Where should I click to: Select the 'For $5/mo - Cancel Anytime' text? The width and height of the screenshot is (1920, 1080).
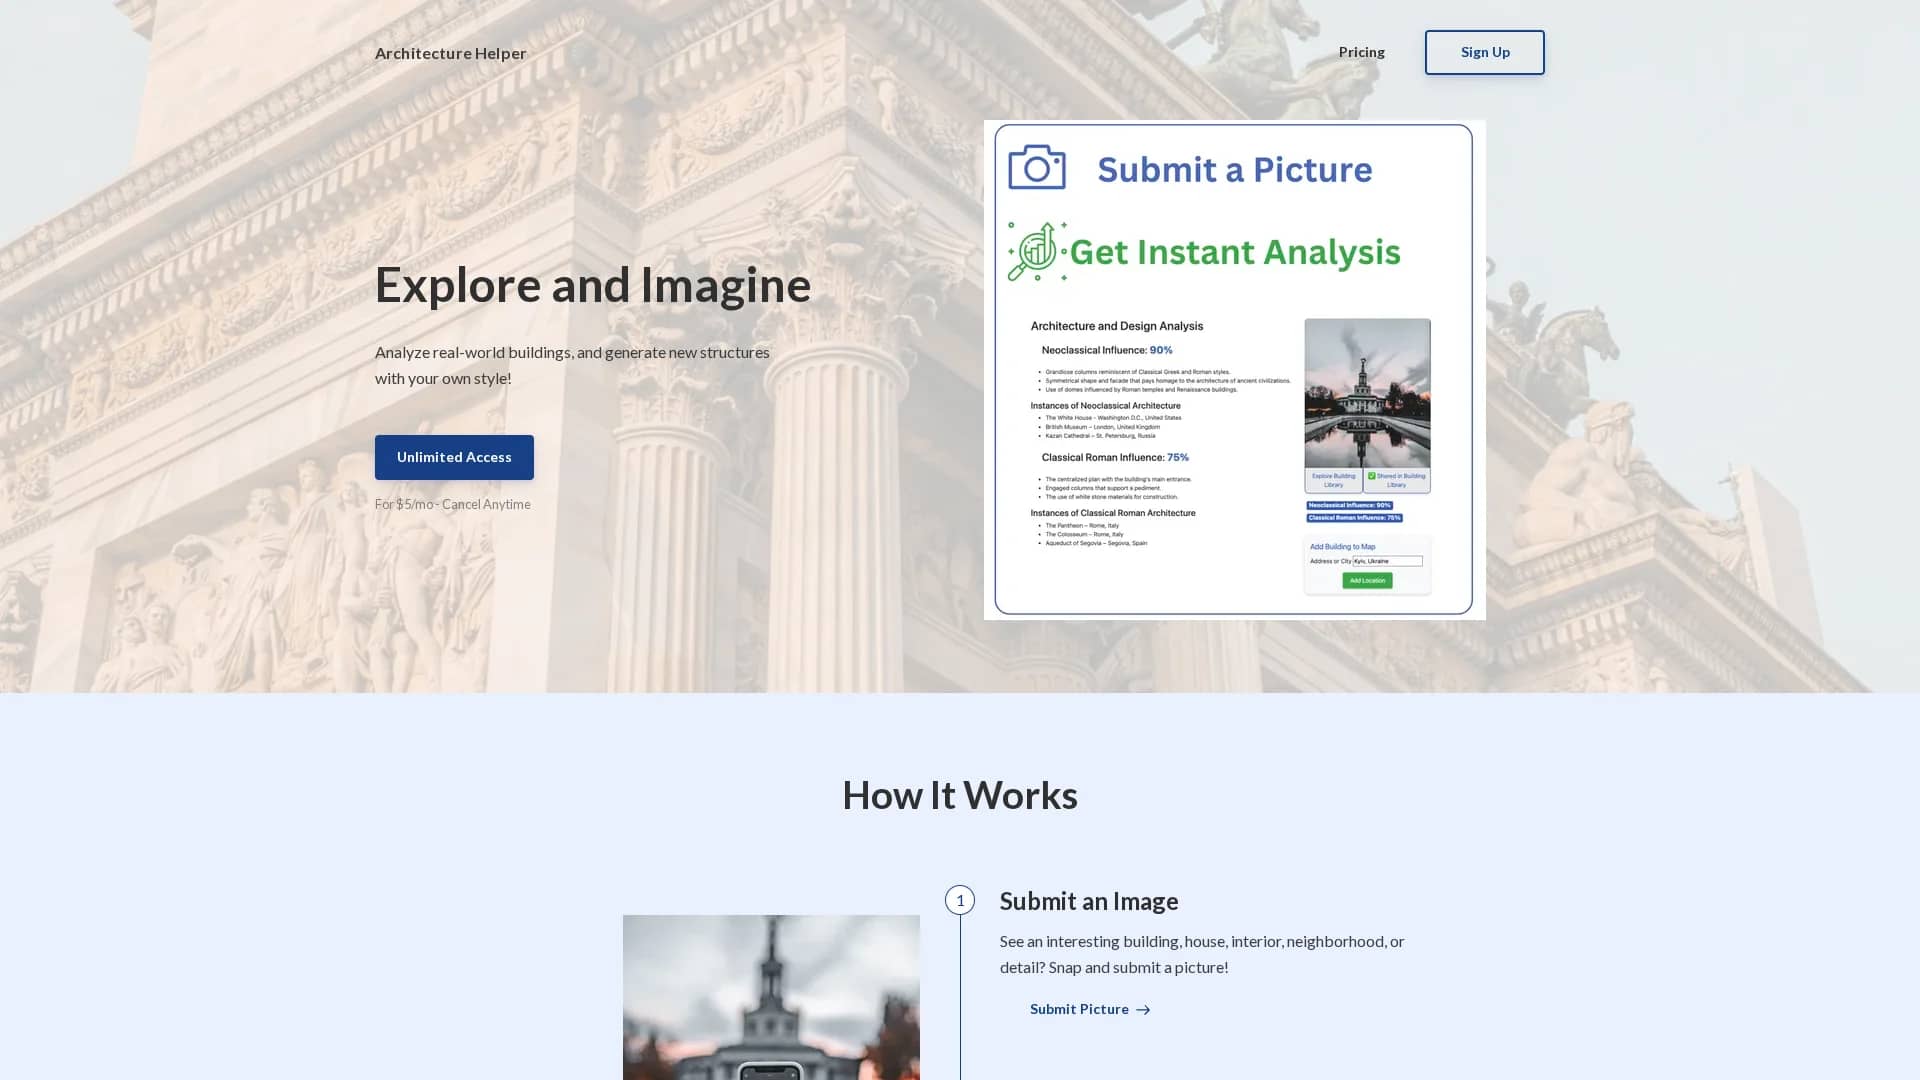click(453, 504)
